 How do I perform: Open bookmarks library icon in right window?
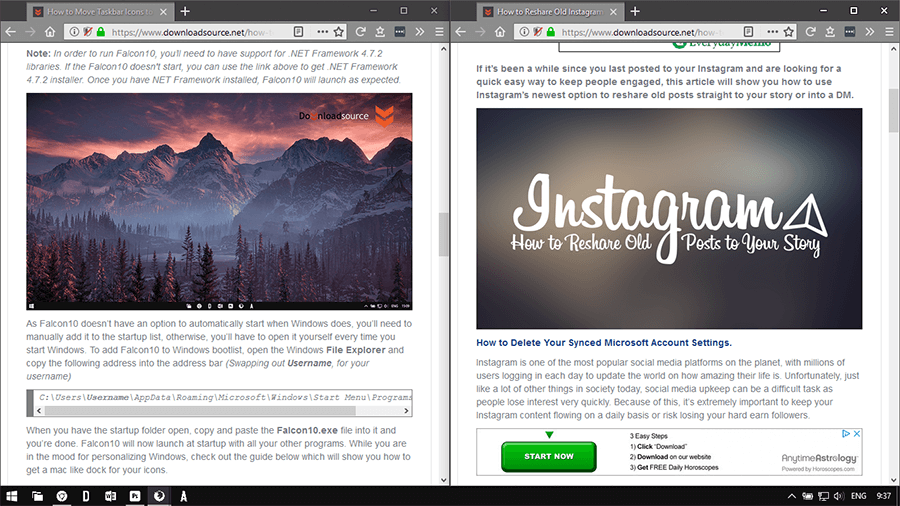[x=830, y=32]
